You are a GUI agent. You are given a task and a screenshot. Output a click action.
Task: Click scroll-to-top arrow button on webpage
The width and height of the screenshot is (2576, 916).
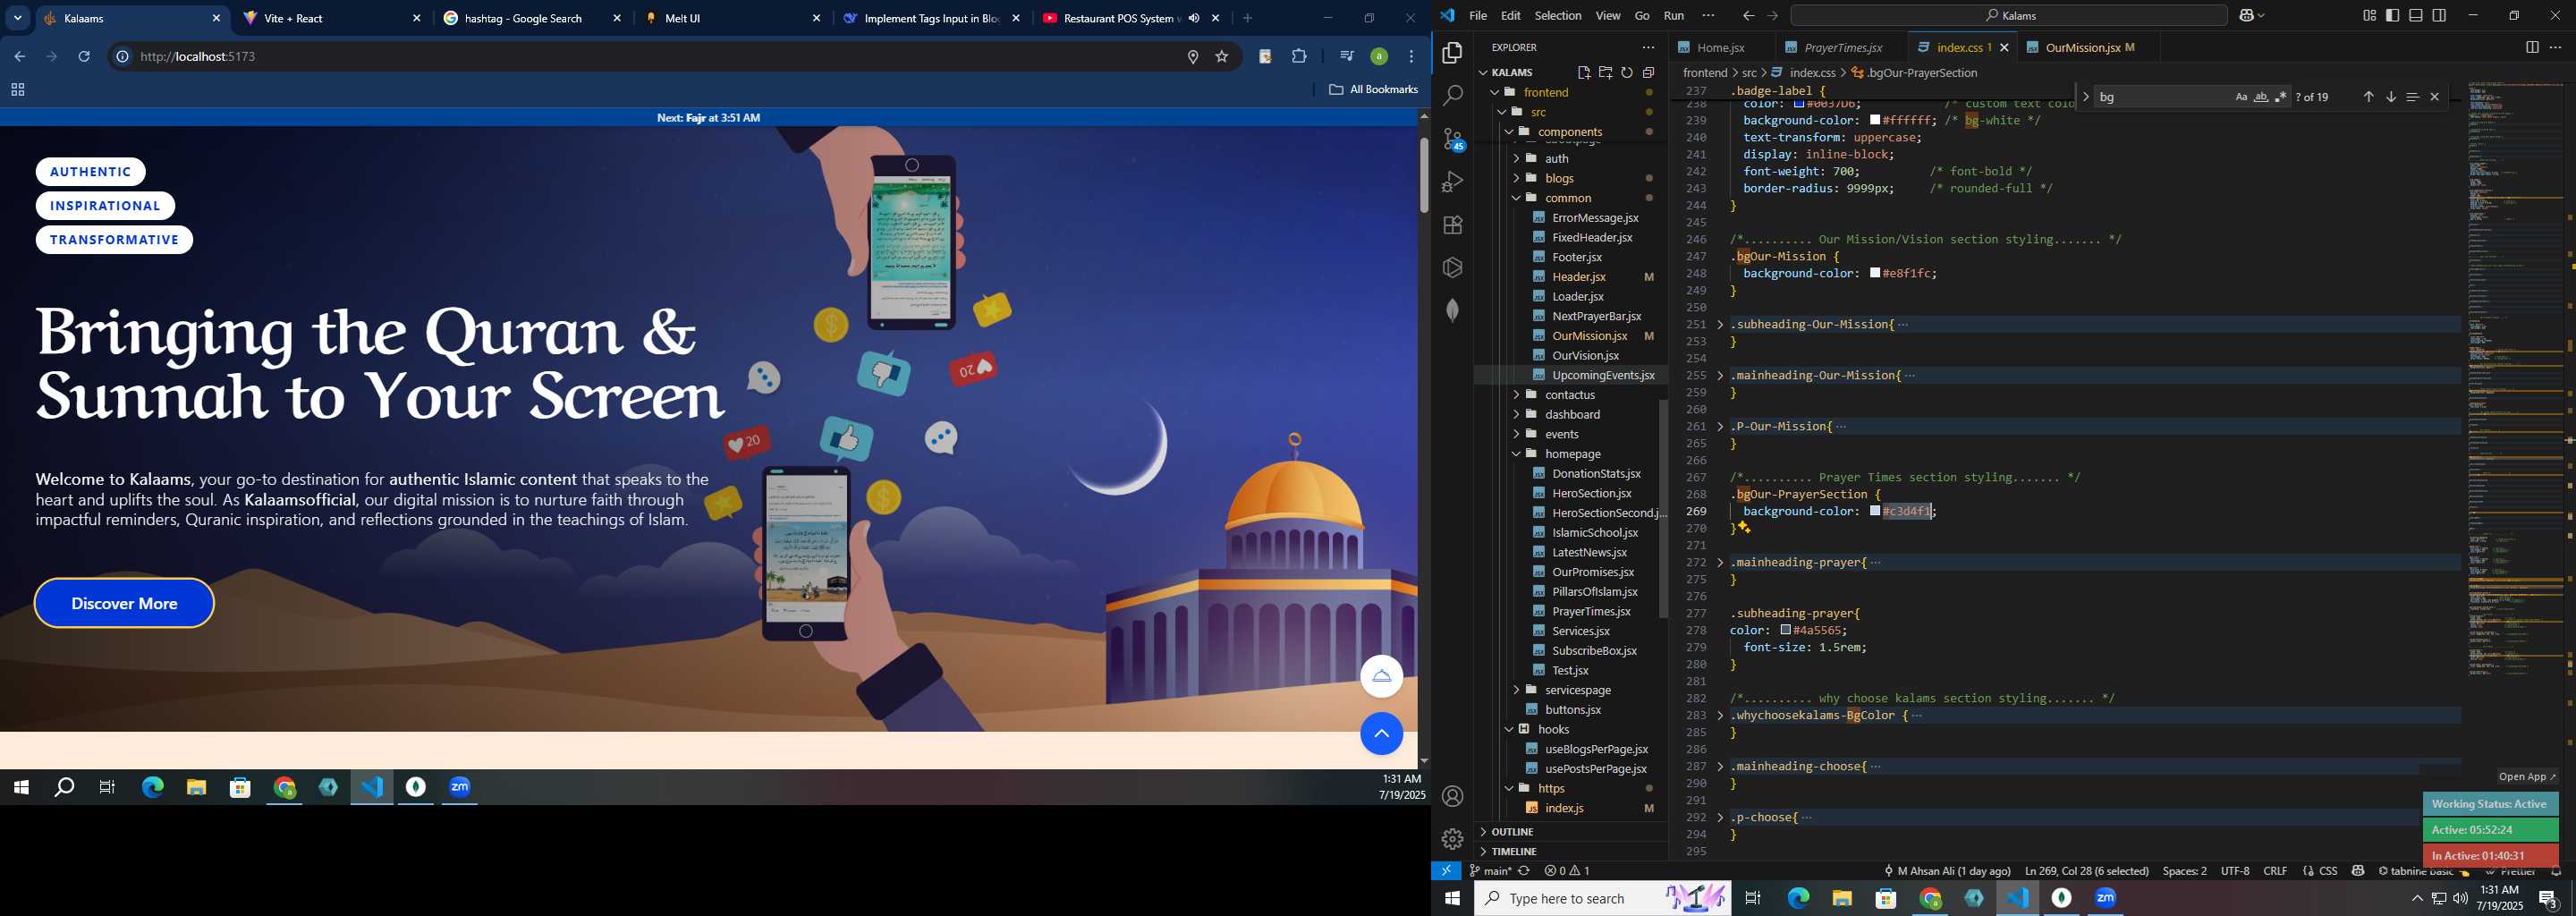(1381, 734)
